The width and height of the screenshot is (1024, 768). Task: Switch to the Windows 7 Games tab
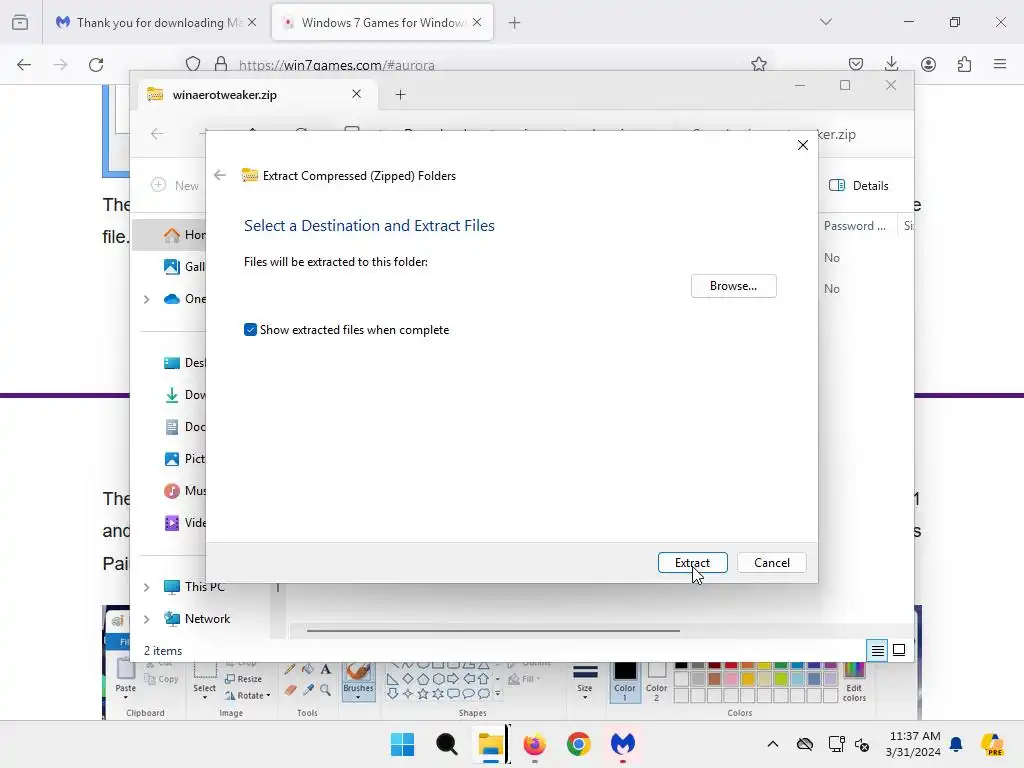pyautogui.click(x=383, y=22)
